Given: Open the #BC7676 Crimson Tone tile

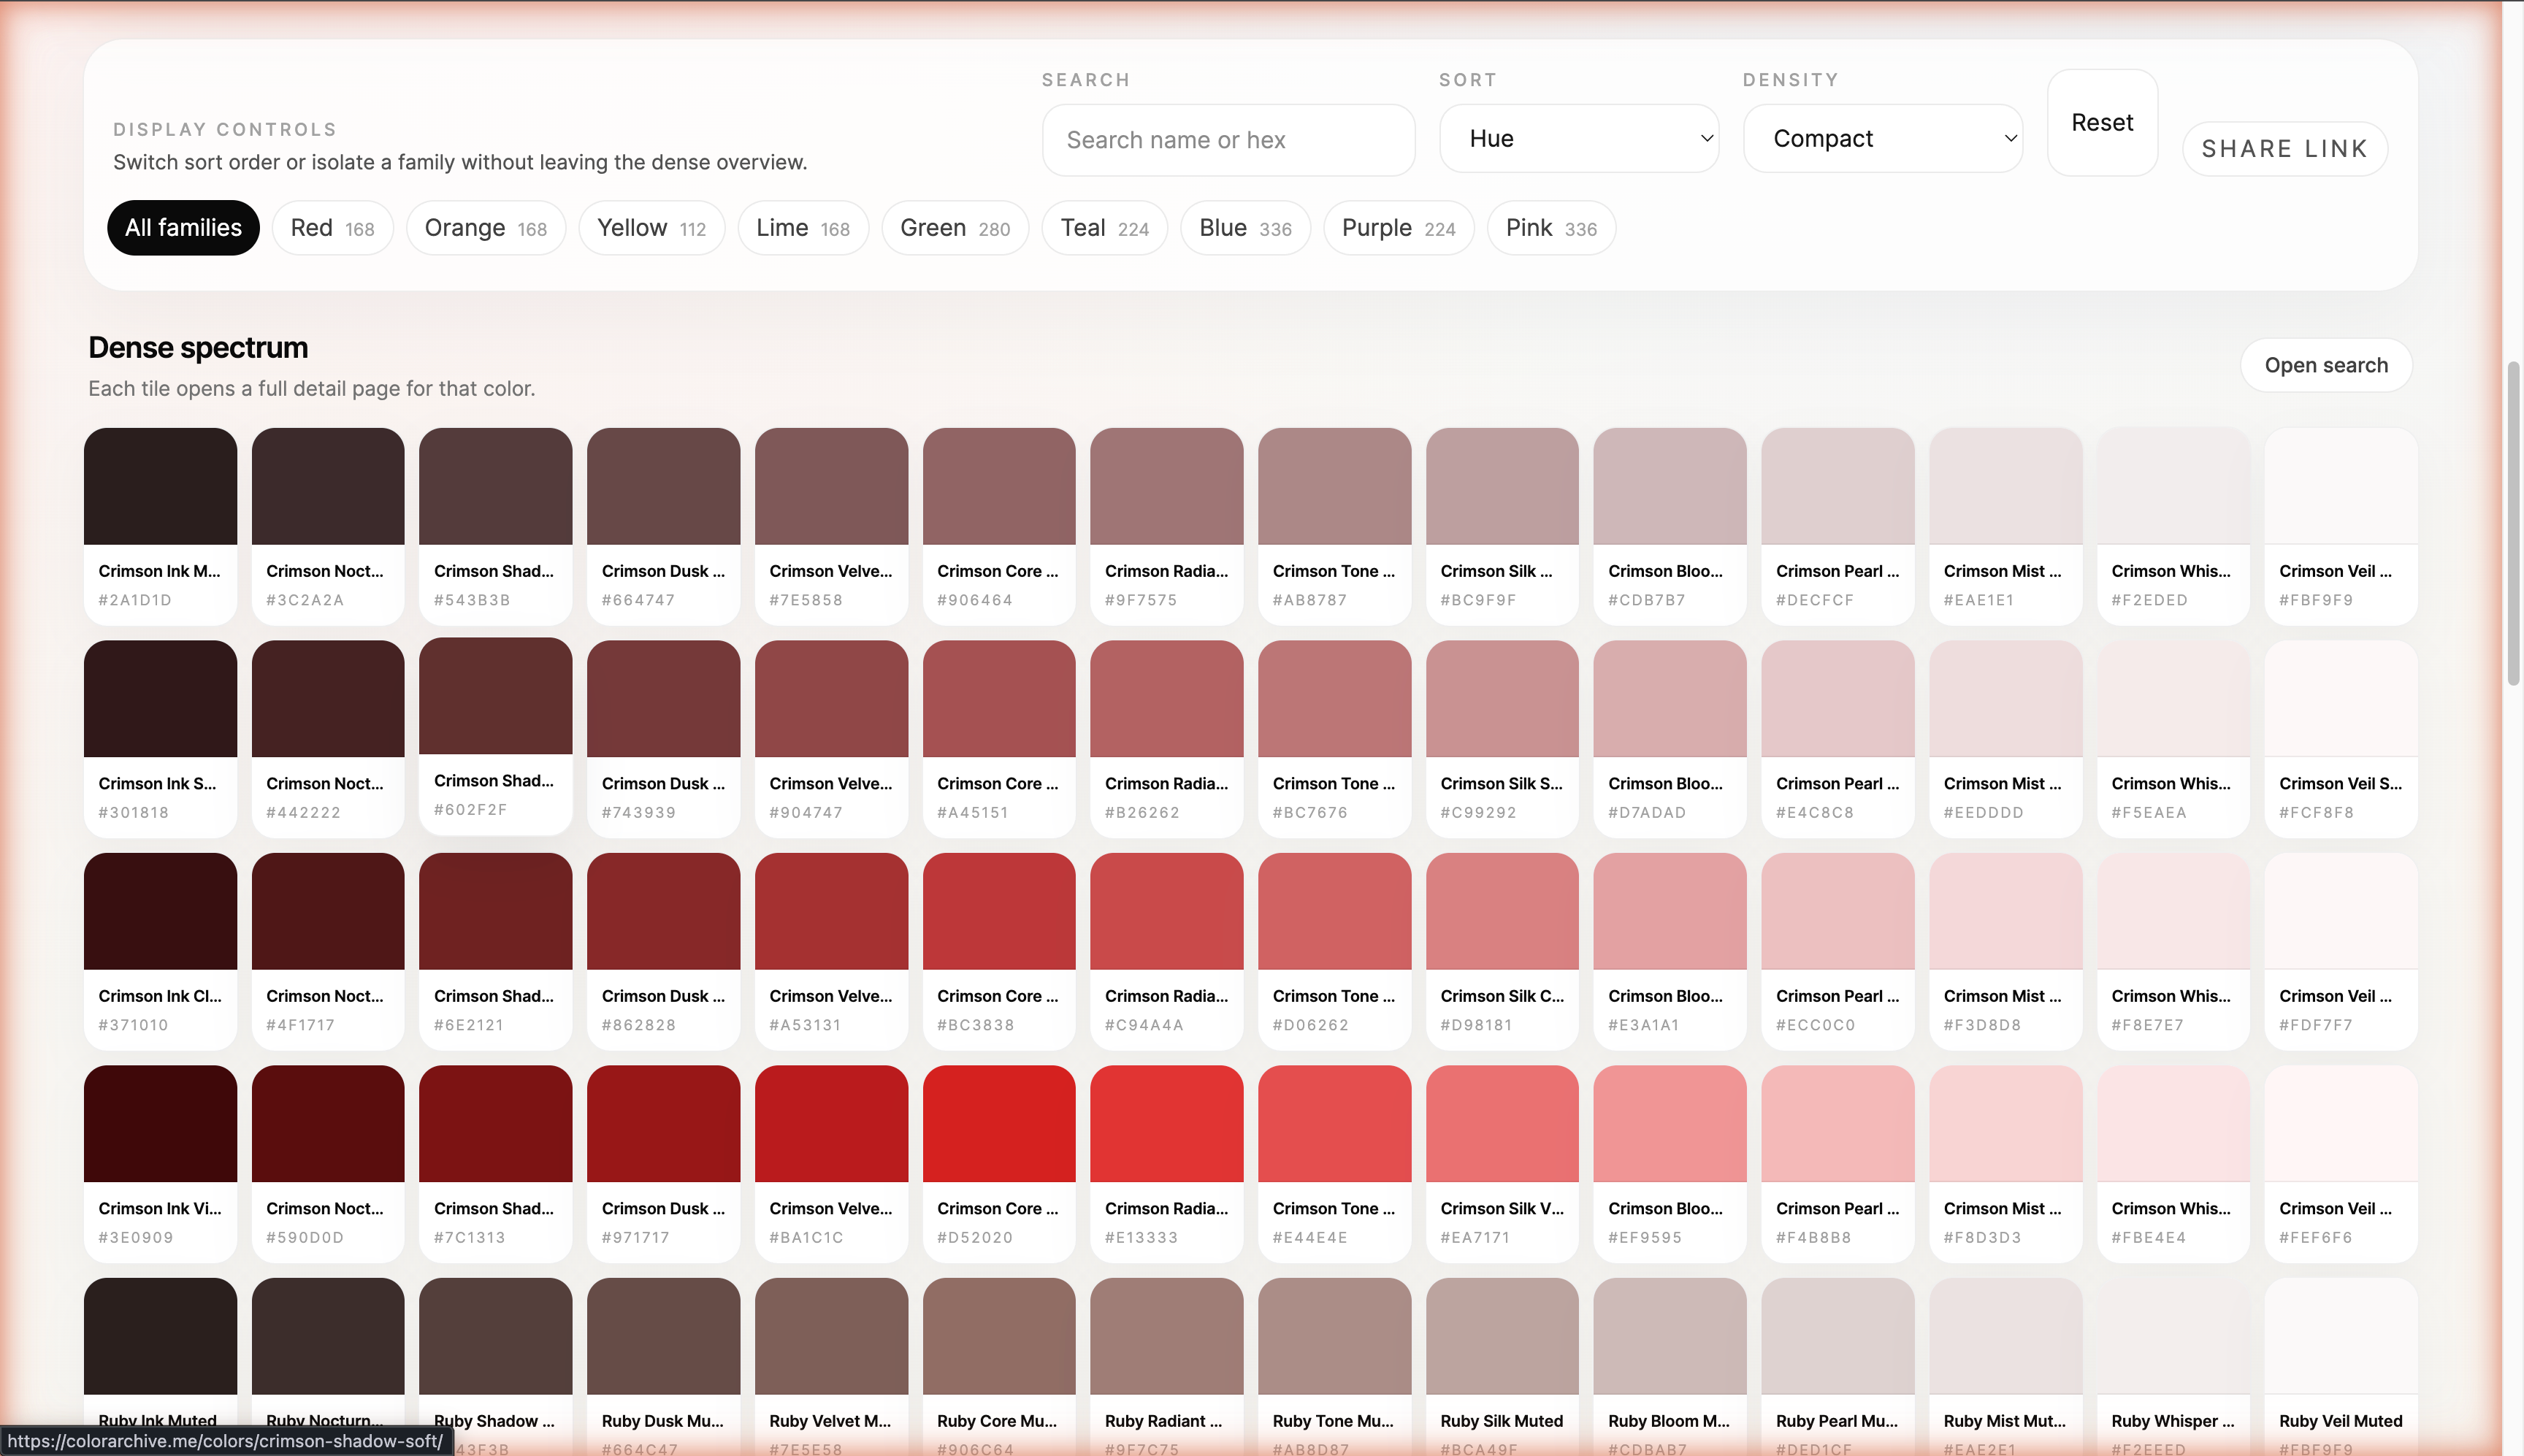Looking at the screenshot, I should [x=1334, y=739].
